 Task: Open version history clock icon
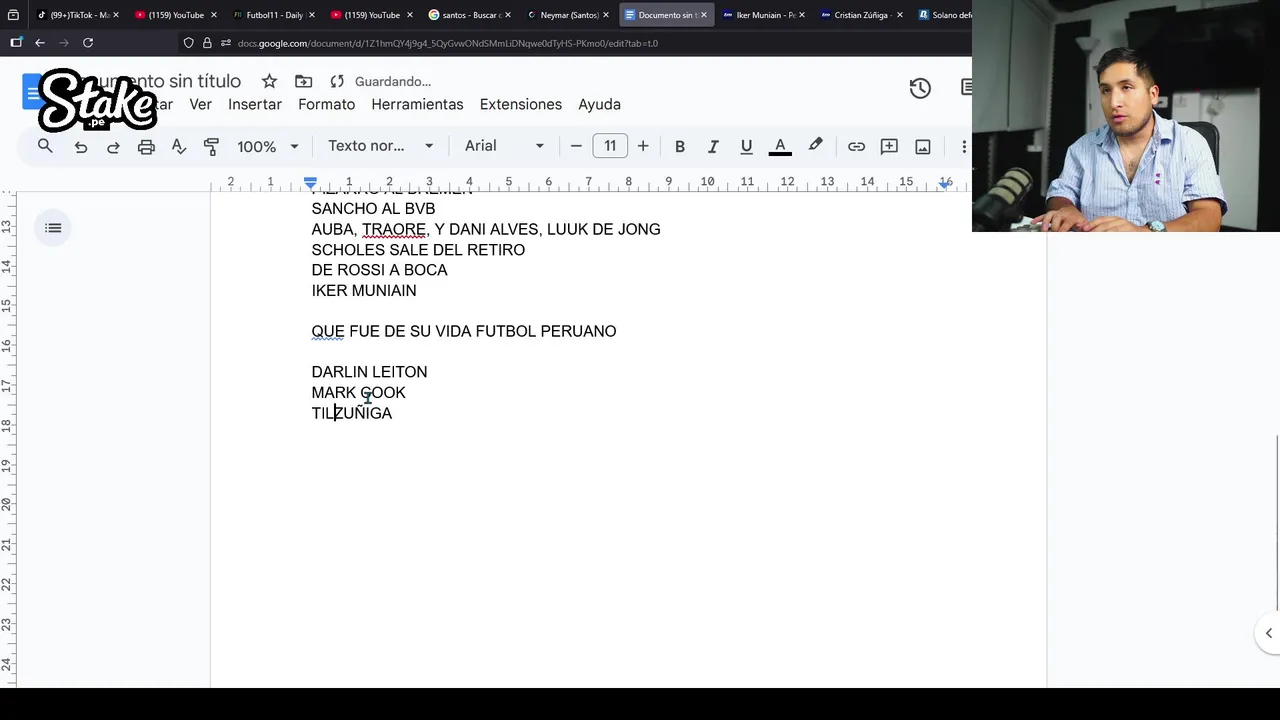pos(920,88)
